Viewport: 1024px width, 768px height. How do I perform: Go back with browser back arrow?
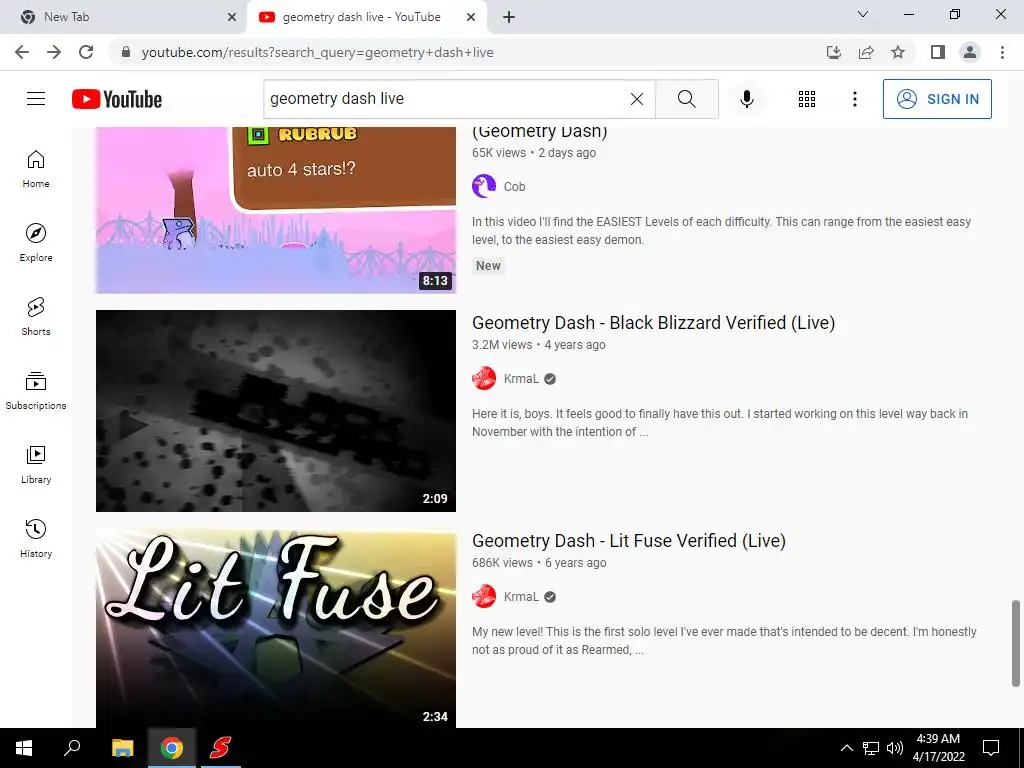[x=22, y=52]
